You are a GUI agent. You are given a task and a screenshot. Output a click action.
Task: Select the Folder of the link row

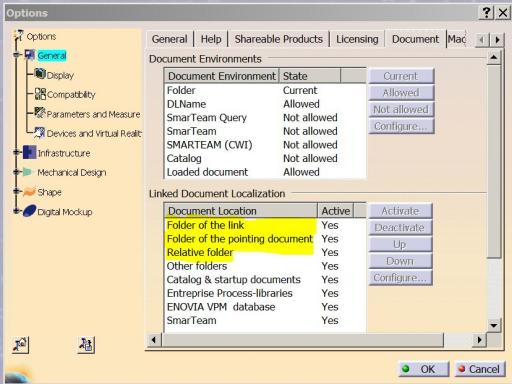[265, 225]
